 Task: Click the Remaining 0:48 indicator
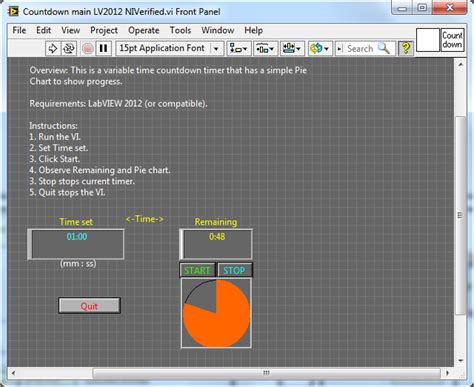point(216,244)
